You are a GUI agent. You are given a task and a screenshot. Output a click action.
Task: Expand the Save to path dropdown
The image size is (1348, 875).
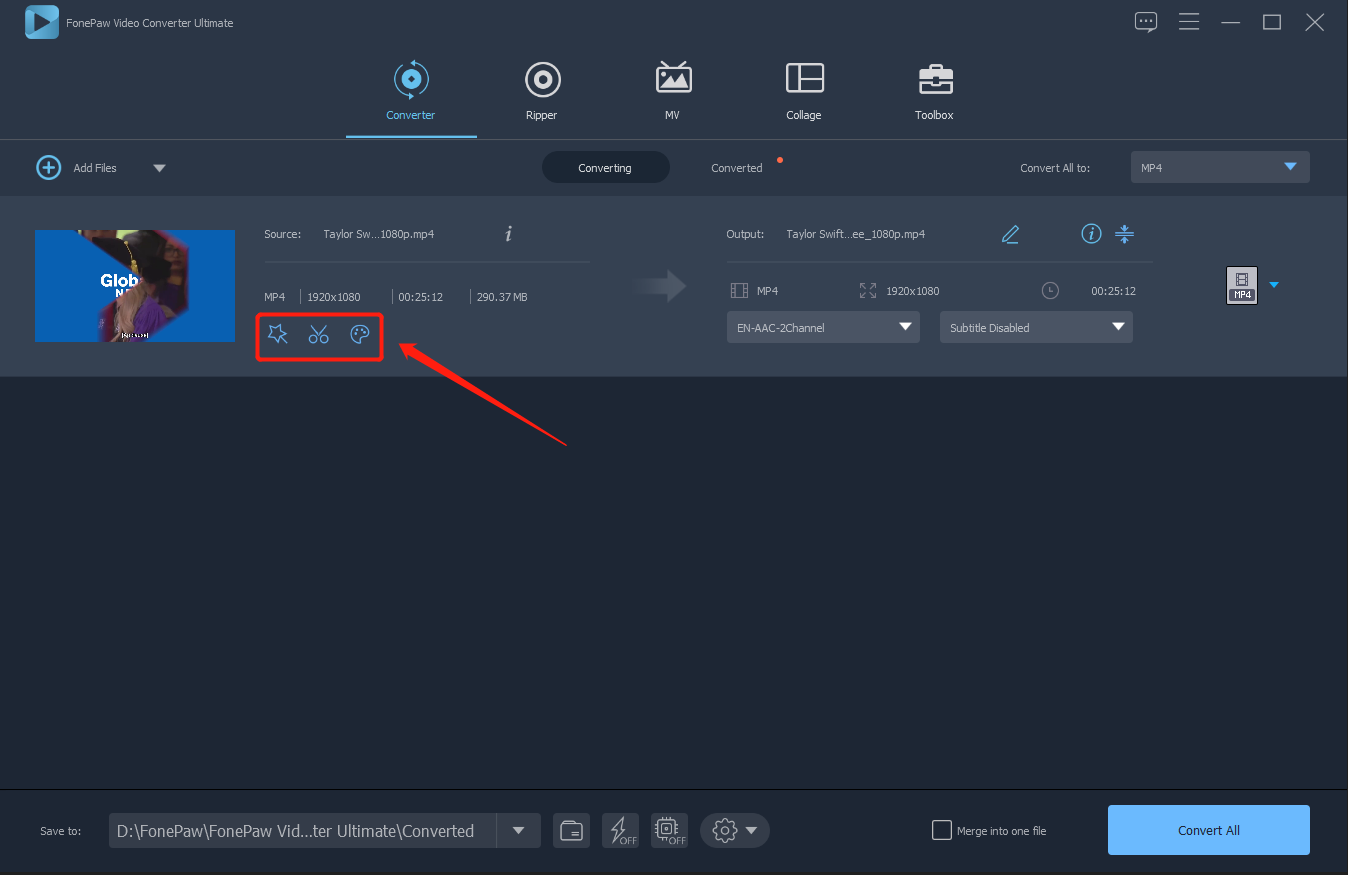[x=519, y=830]
